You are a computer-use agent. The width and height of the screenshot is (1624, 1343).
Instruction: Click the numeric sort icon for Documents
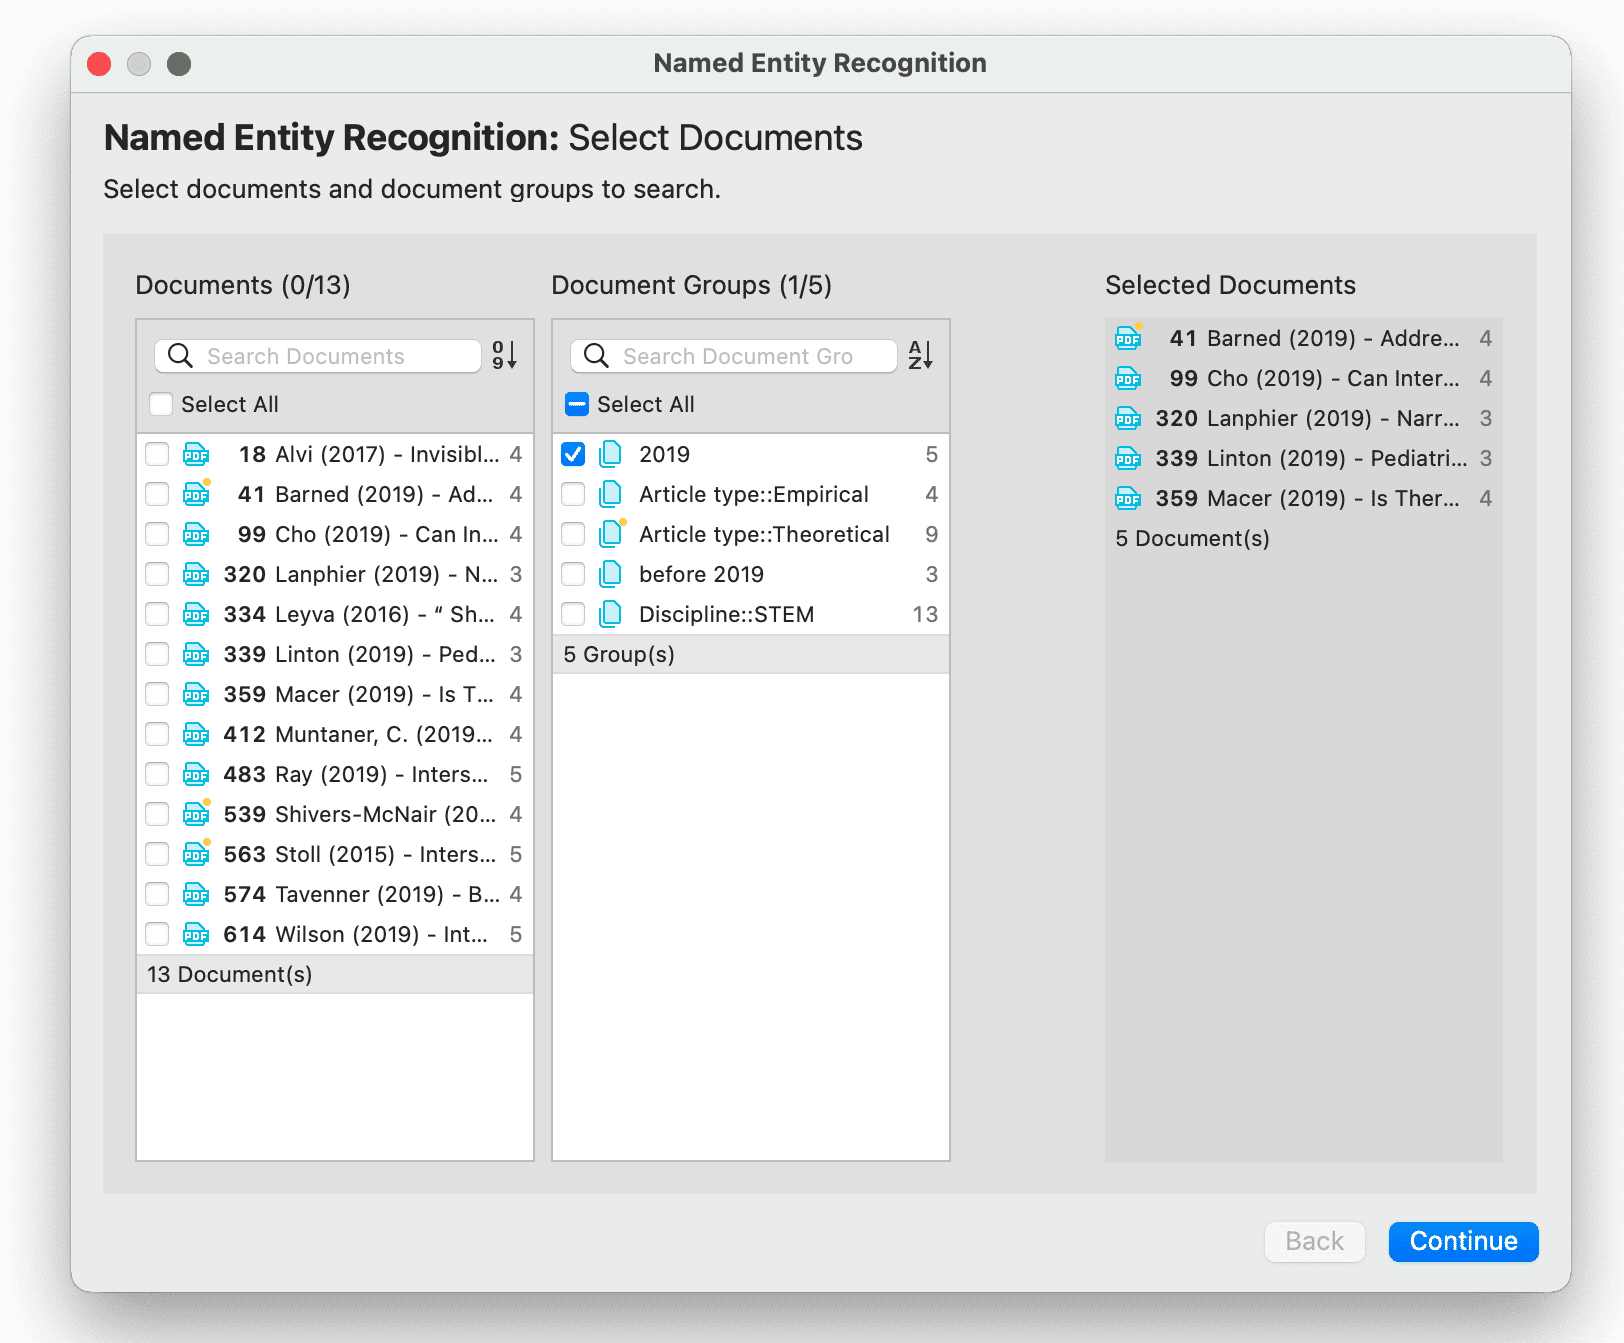505,356
